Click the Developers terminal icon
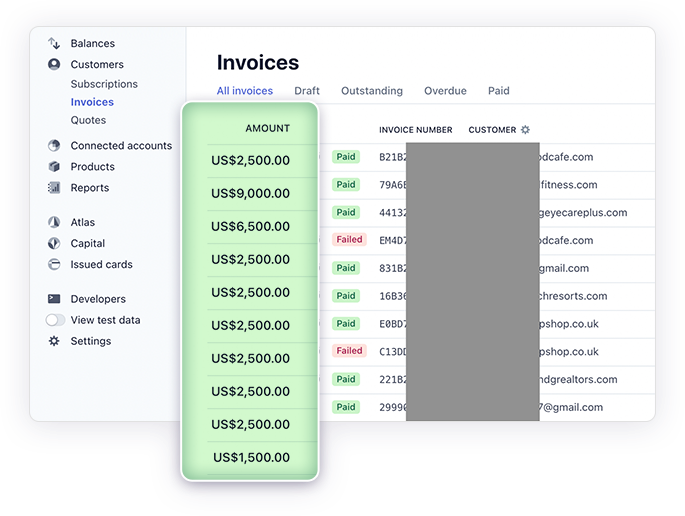 [54, 299]
